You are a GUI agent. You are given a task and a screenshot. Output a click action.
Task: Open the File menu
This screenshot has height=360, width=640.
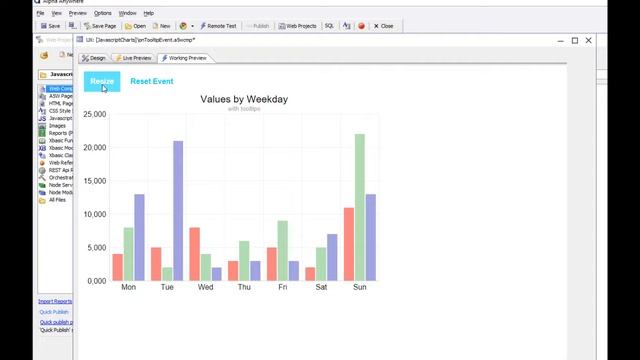[x=40, y=13]
